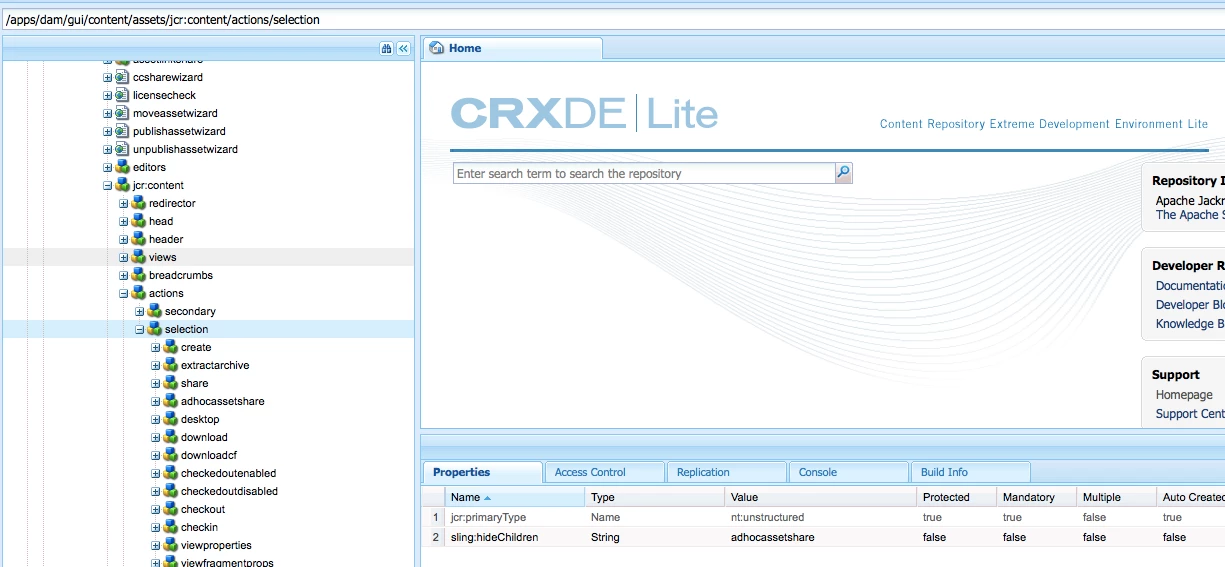Click the jcr:content node icon
1225x567 pixels.
(122, 185)
